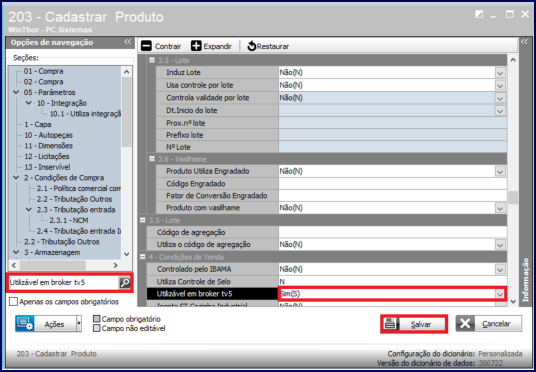Click tree vertical scrollbar down arrow
Viewport: 536px width, 372px height.
pos(126,254)
